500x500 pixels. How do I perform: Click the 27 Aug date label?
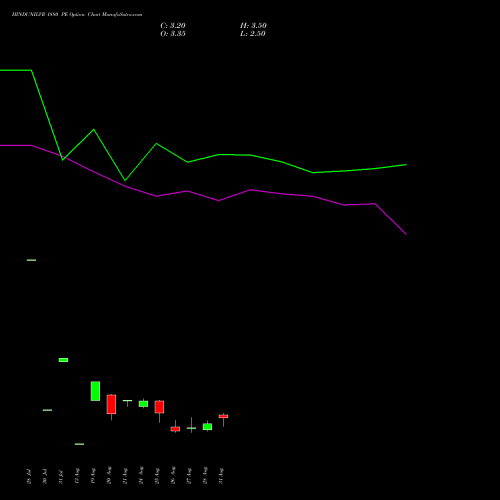(189, 476)
